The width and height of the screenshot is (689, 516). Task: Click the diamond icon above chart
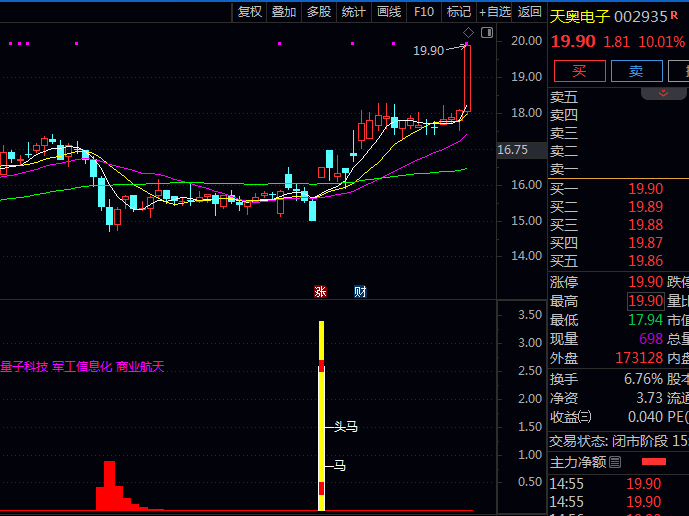[x=468, y=33]
